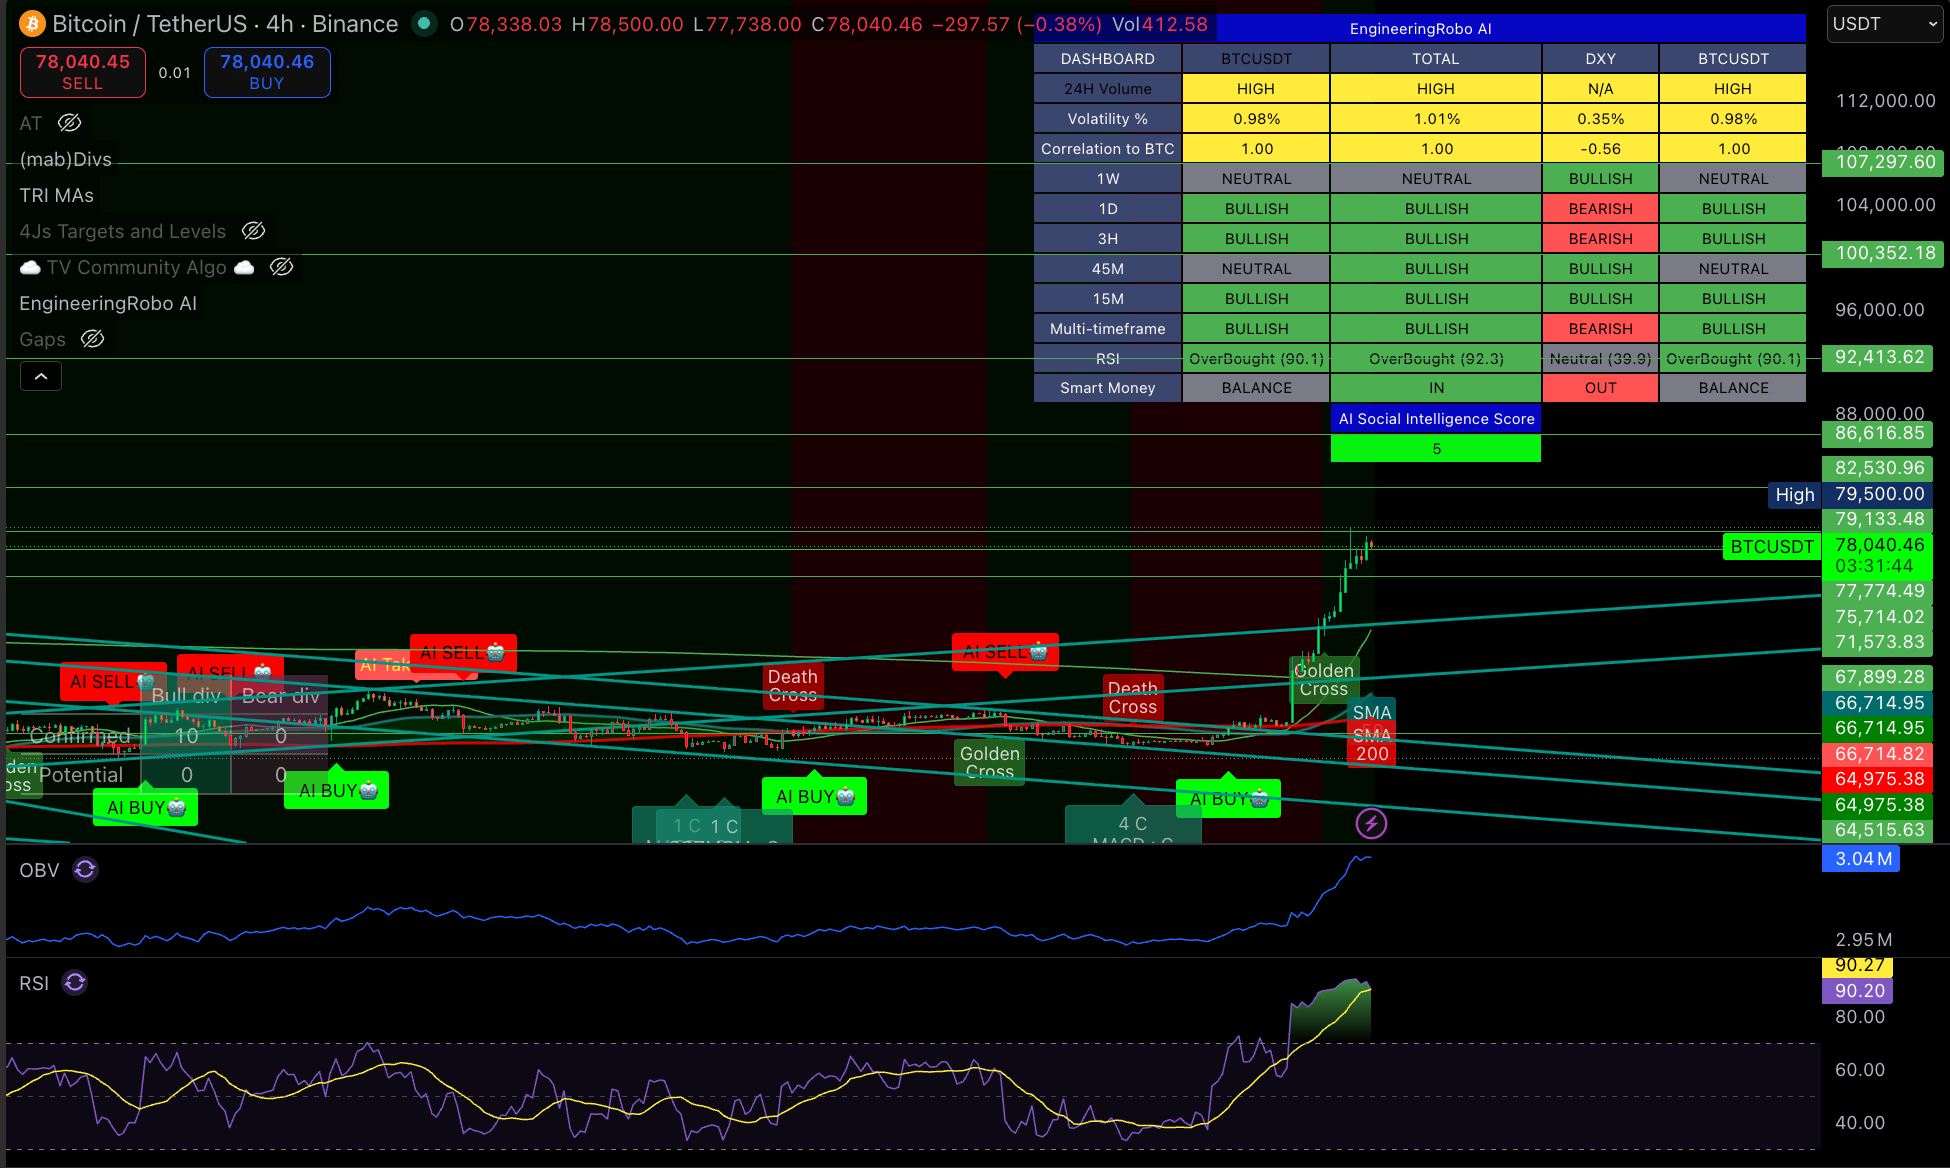Click the 4 C marker on chart

1133,824
